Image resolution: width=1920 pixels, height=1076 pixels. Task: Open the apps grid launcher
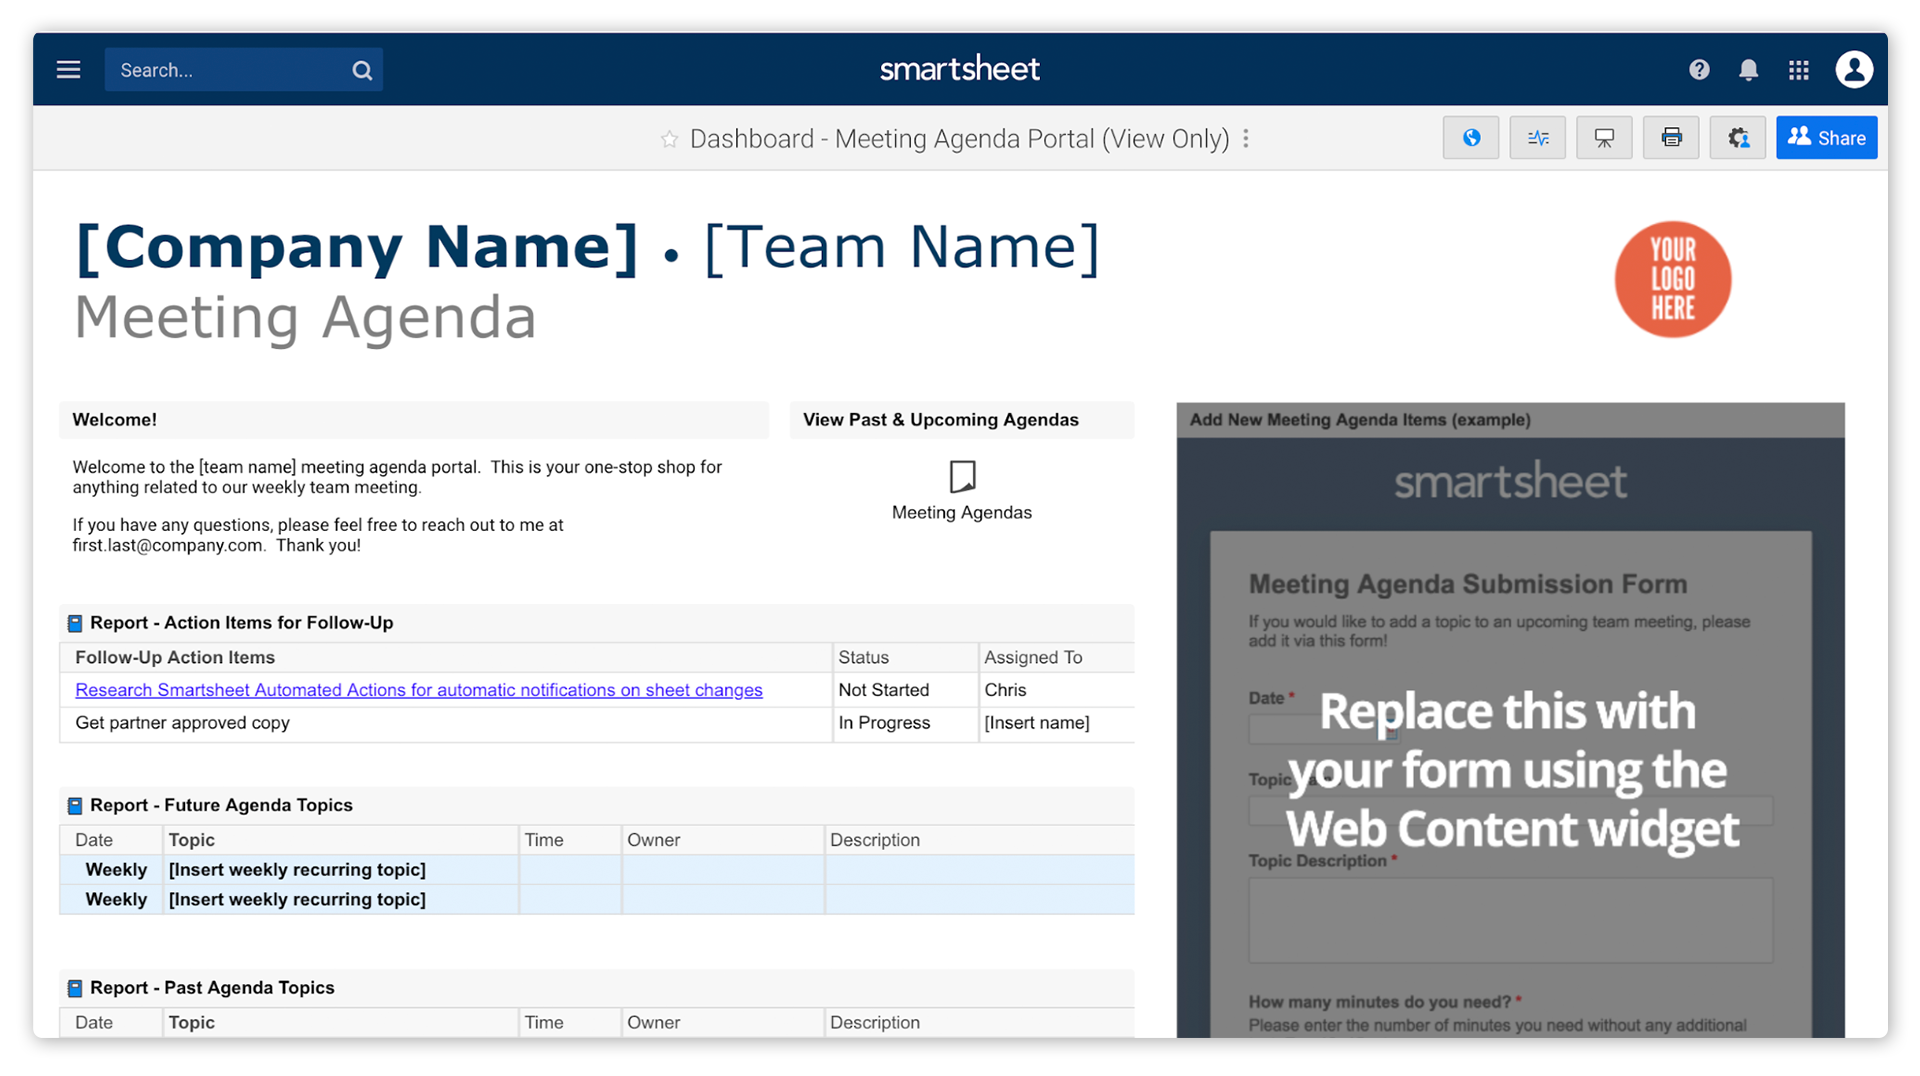click(x=1798, y=70)
